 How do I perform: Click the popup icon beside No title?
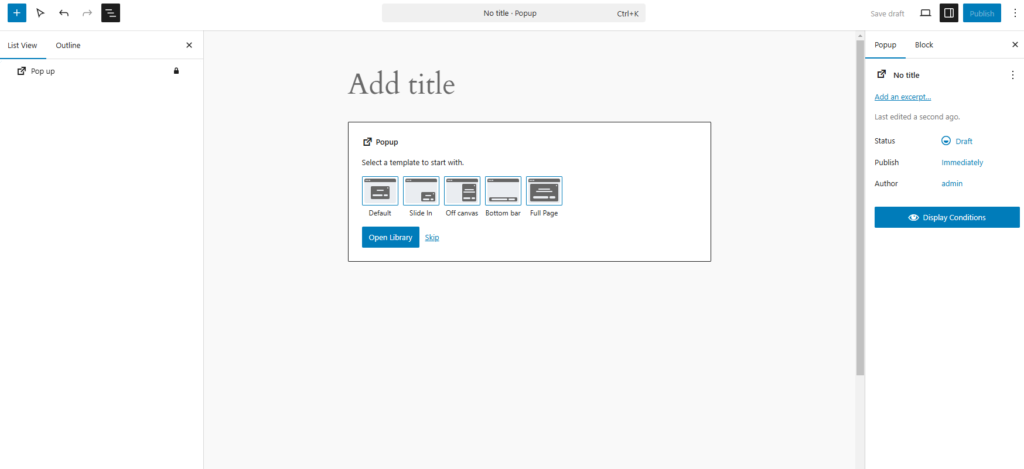(881, 74)
